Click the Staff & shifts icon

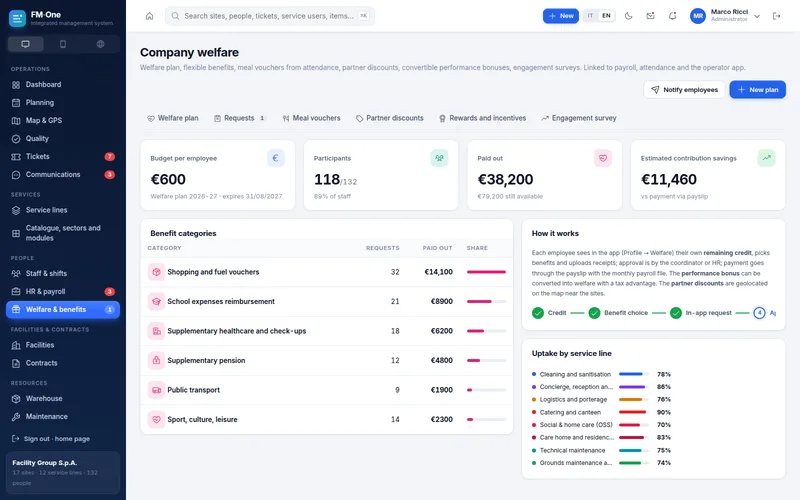16,273
